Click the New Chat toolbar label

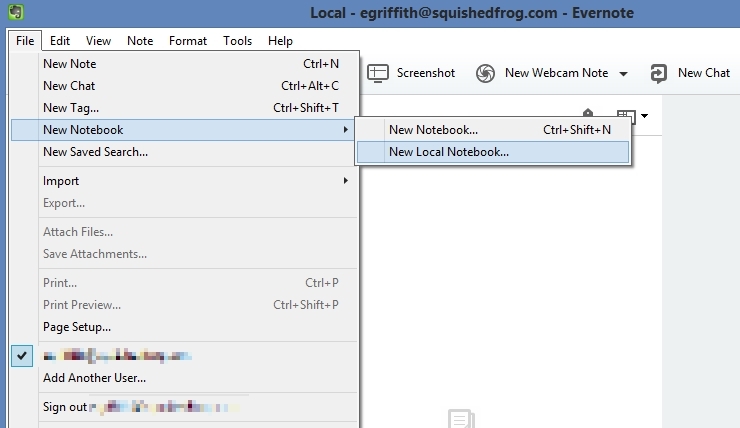(704, 73)
